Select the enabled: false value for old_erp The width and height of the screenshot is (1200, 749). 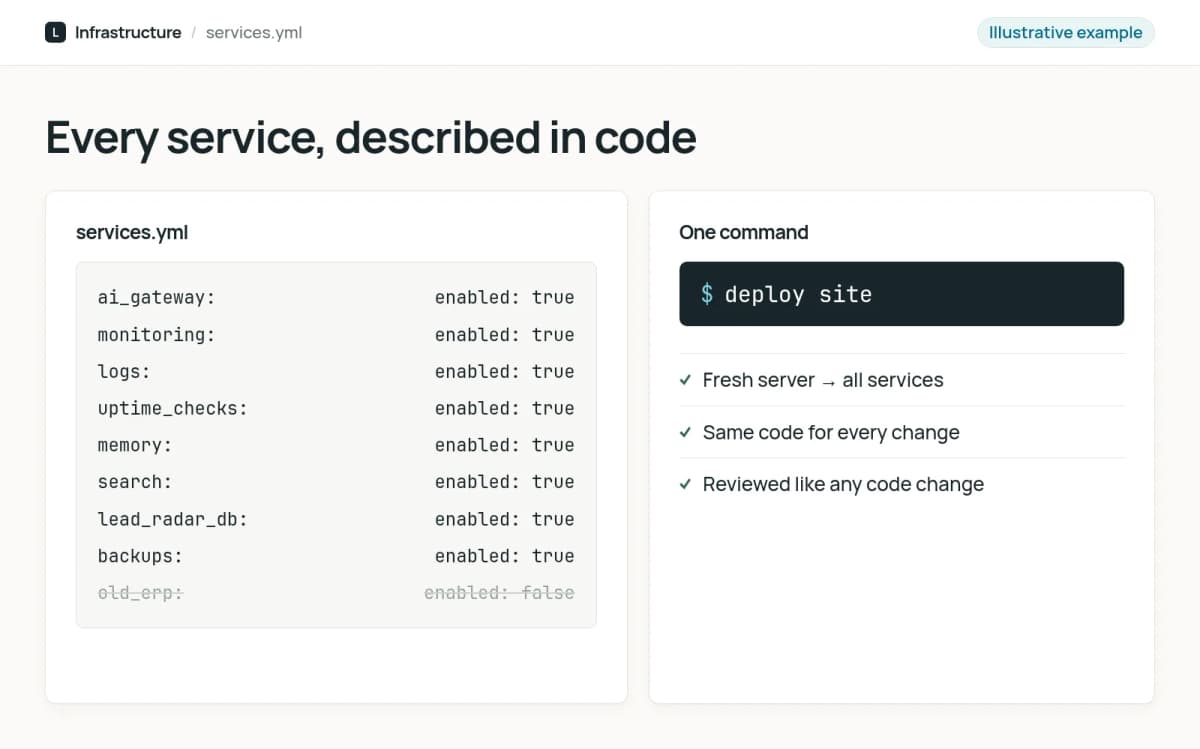click(499, 593)
